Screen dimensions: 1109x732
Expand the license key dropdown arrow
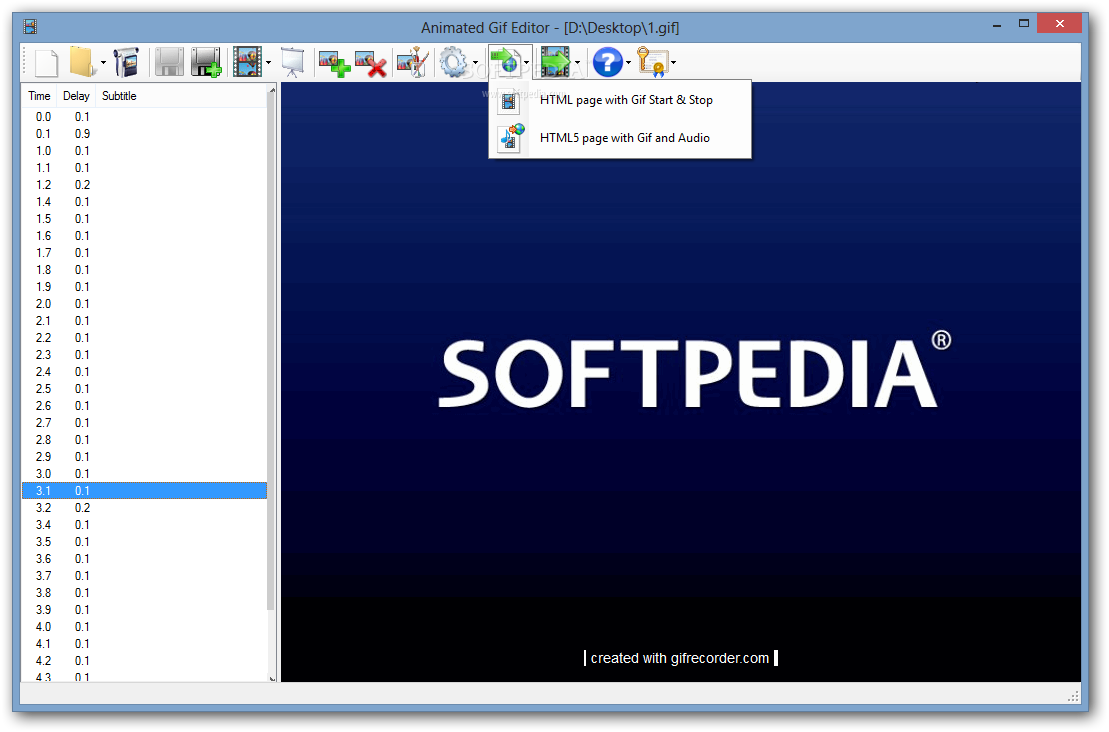pyautogui.click(x=673, y=63)
